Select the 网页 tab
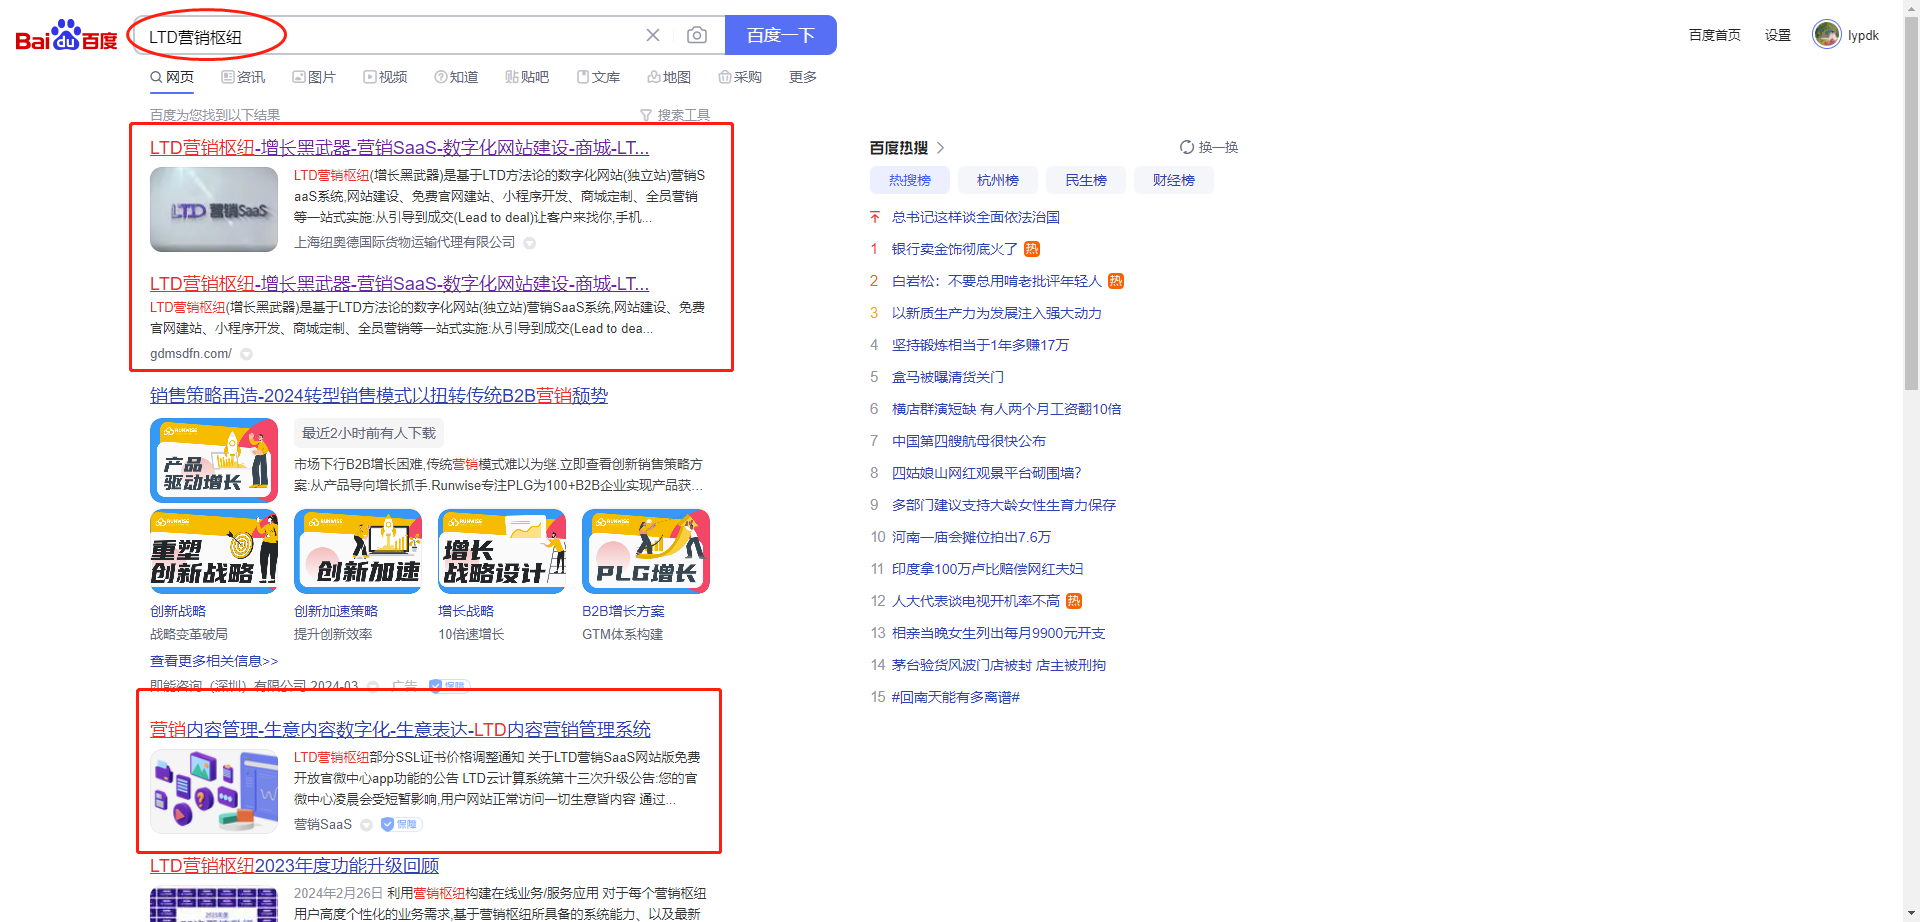 (x=172, y=77)
